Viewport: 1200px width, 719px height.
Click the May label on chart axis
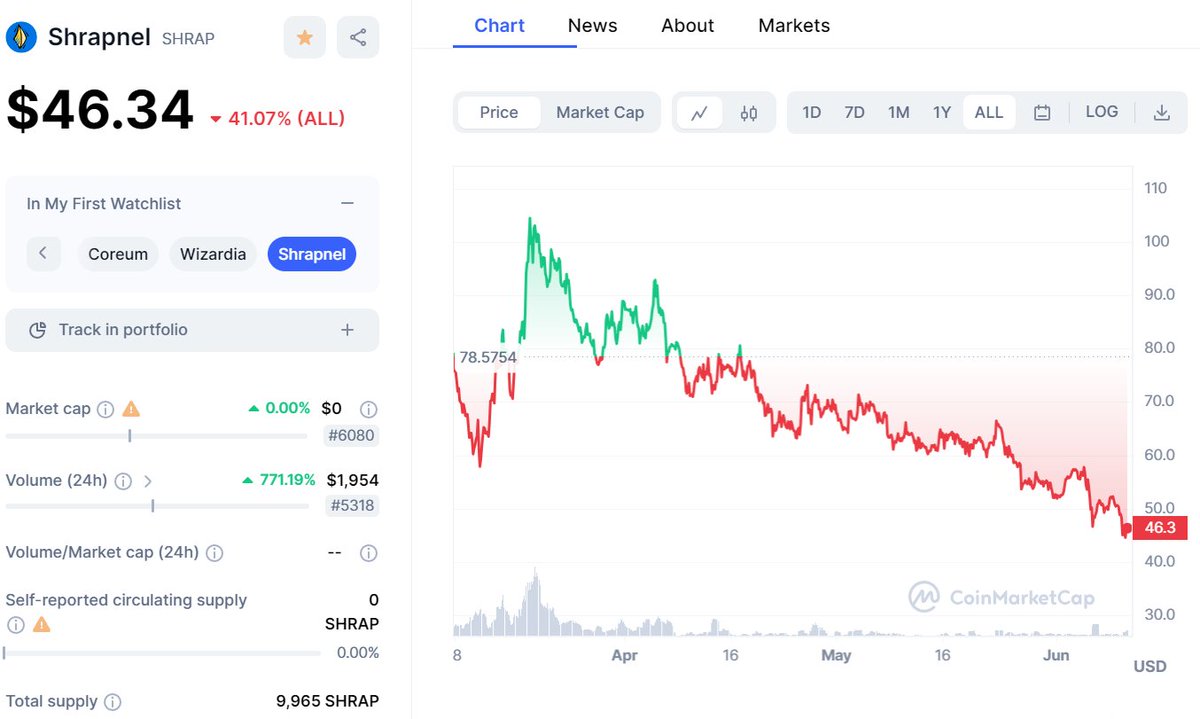click(x=836, y=655)
